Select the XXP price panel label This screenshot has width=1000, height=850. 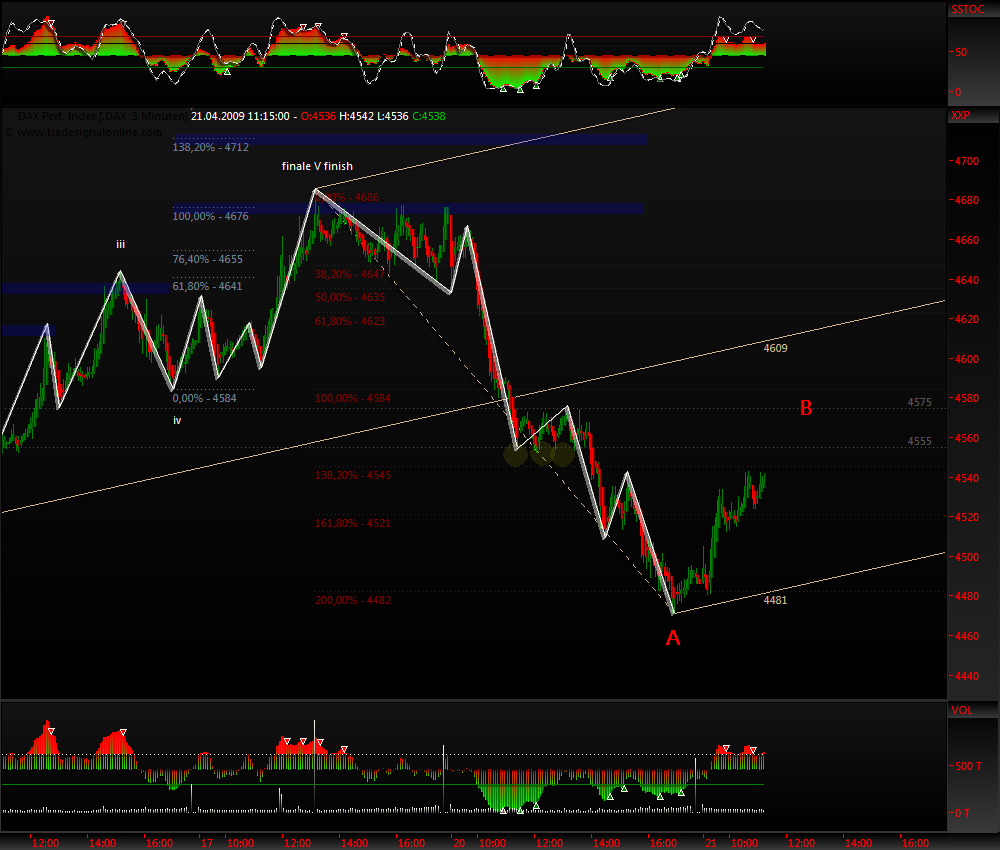coord(960,115)
